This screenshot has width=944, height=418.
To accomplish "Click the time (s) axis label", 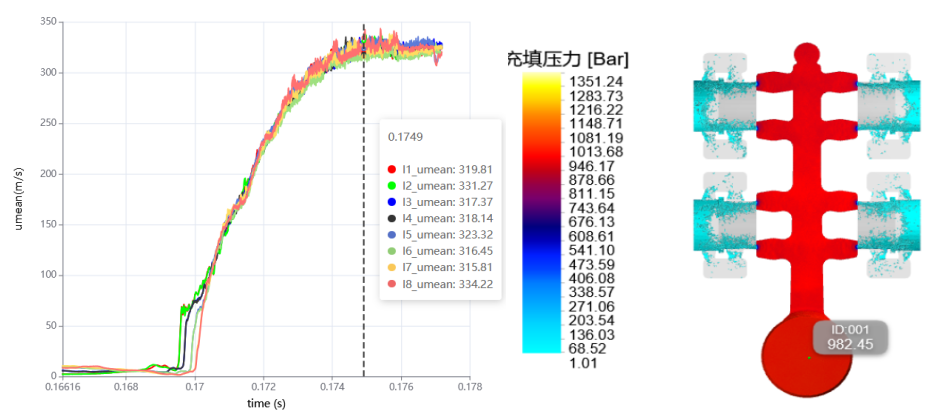I will point(266,404).
